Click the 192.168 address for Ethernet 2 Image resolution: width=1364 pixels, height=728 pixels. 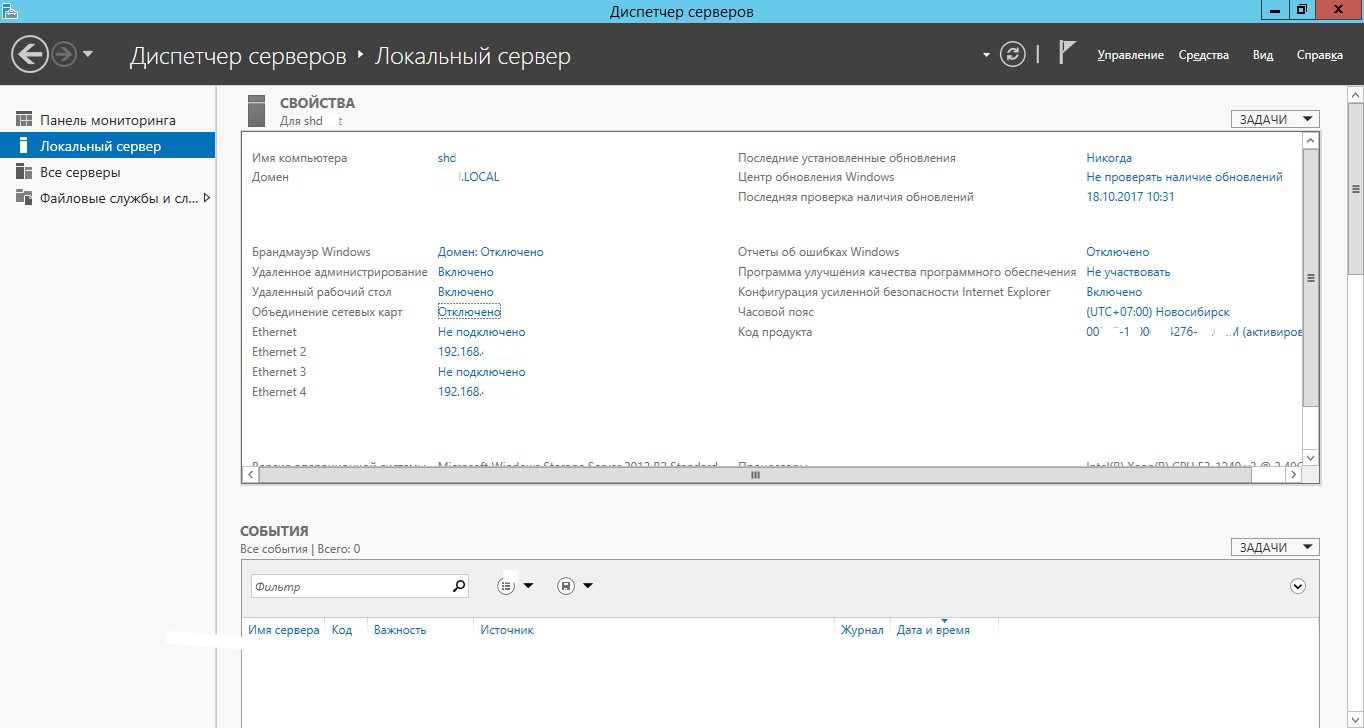coord(461,352)
